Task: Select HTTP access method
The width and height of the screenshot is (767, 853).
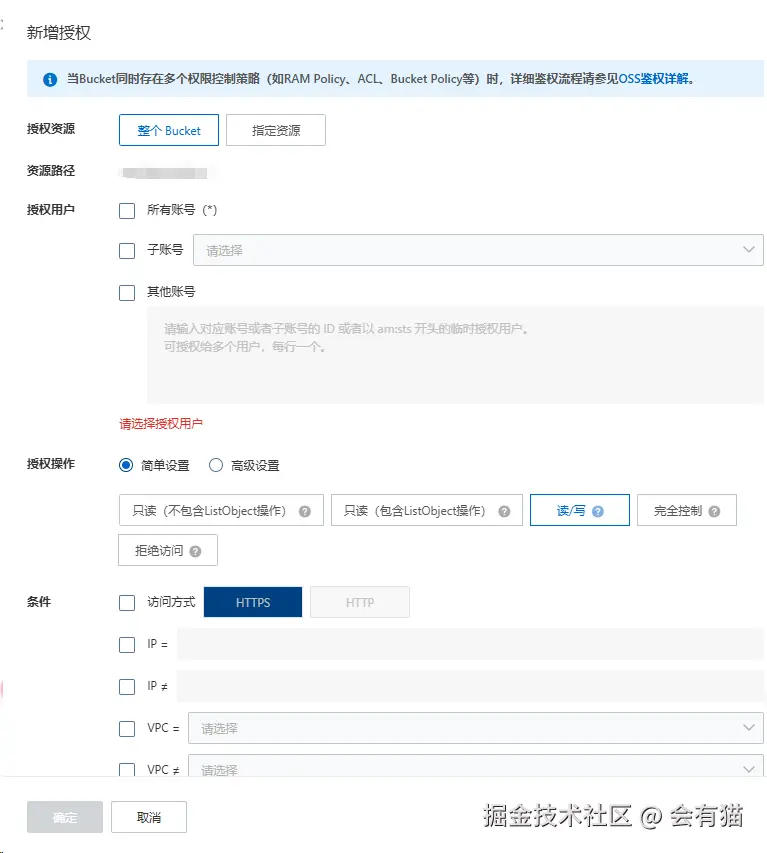Action: tap(360, 602)
